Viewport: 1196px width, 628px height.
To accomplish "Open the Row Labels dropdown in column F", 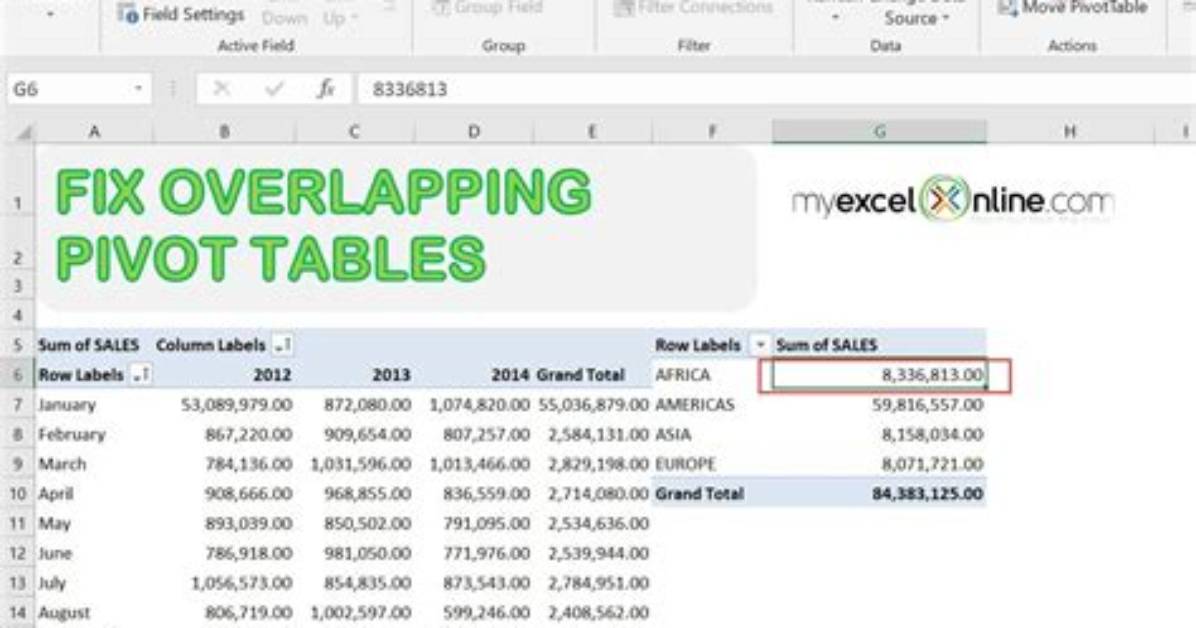I will [x=760, y=345].
